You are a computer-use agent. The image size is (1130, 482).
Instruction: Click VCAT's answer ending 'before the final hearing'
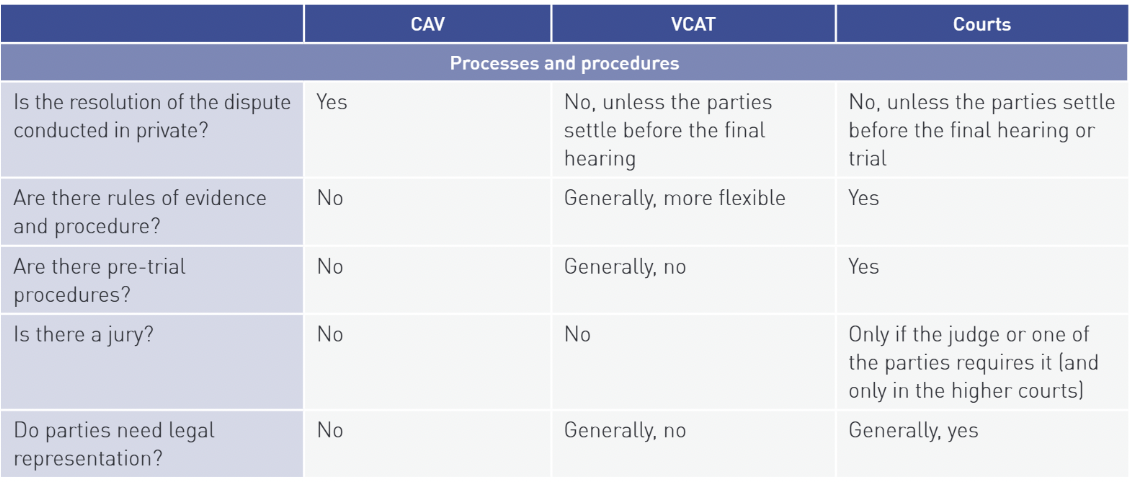tap(667, 130)
